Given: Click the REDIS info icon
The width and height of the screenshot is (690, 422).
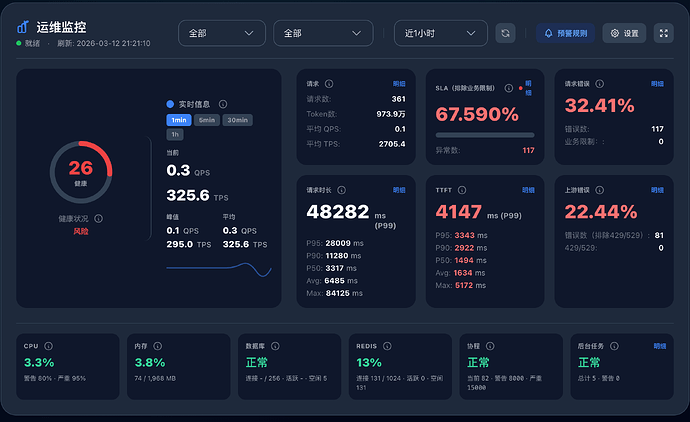Looking at the screenshot, I should (387, 346).
